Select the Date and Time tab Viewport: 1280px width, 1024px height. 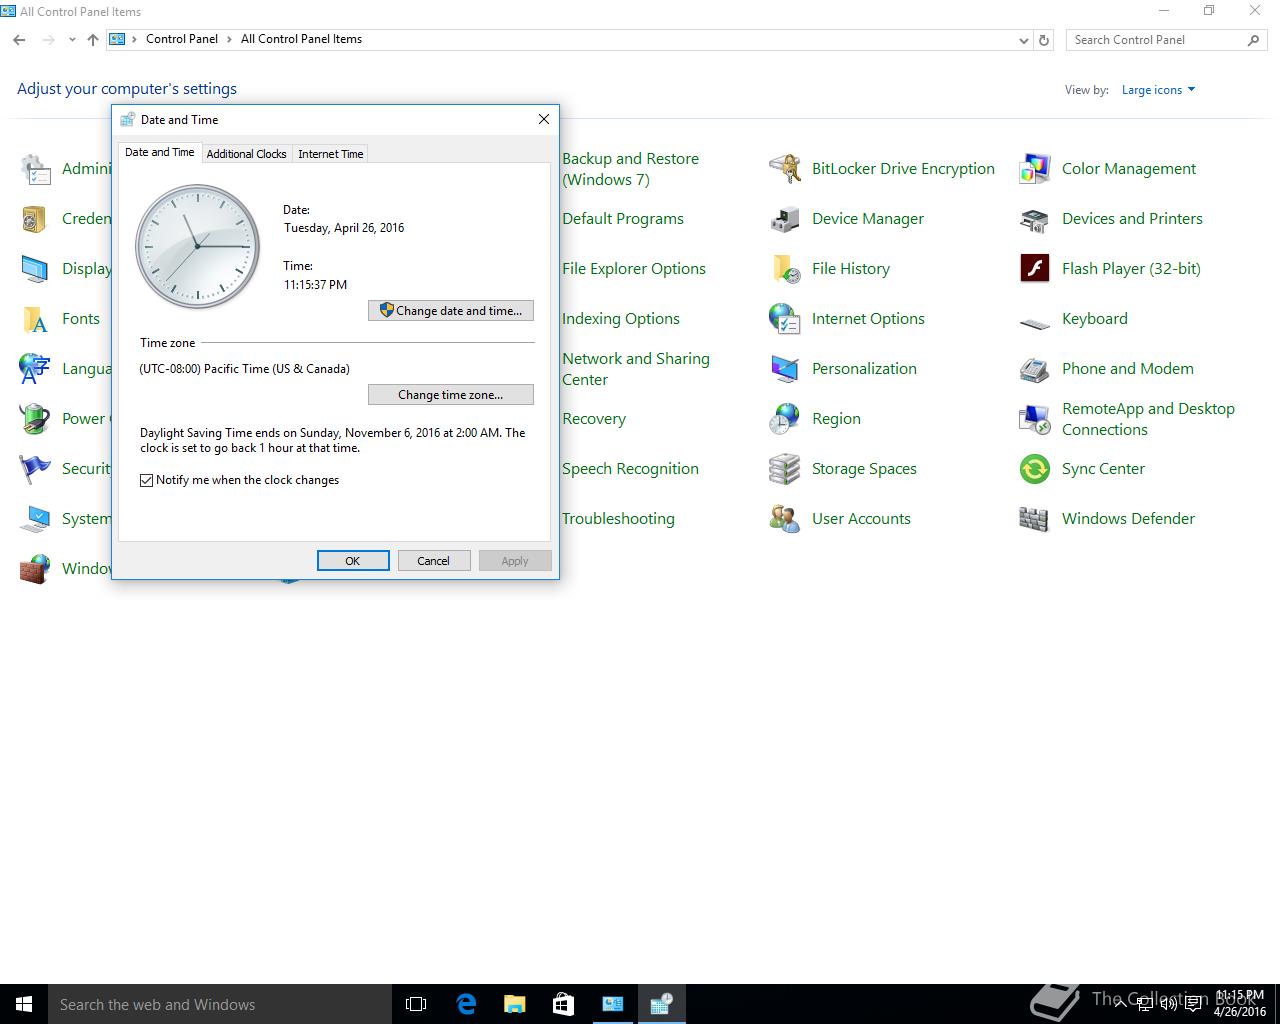pyautogui.click(x=160, y=152)
